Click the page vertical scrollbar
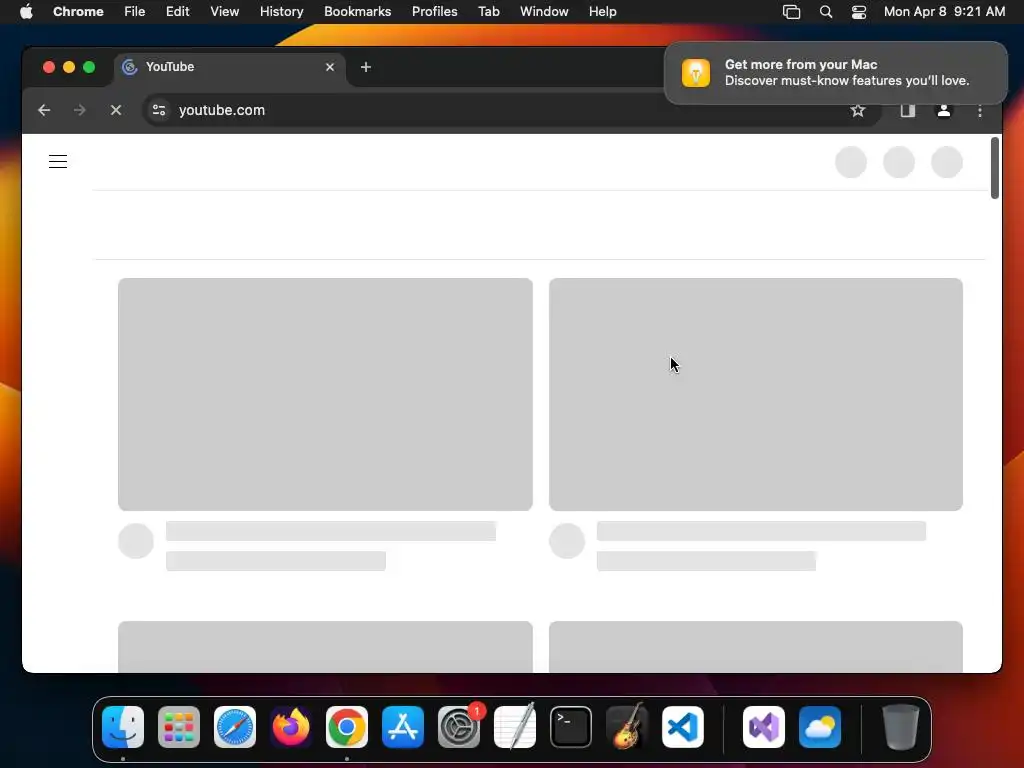The height and width of the screenshot is (768, 1024). point(995,168)
